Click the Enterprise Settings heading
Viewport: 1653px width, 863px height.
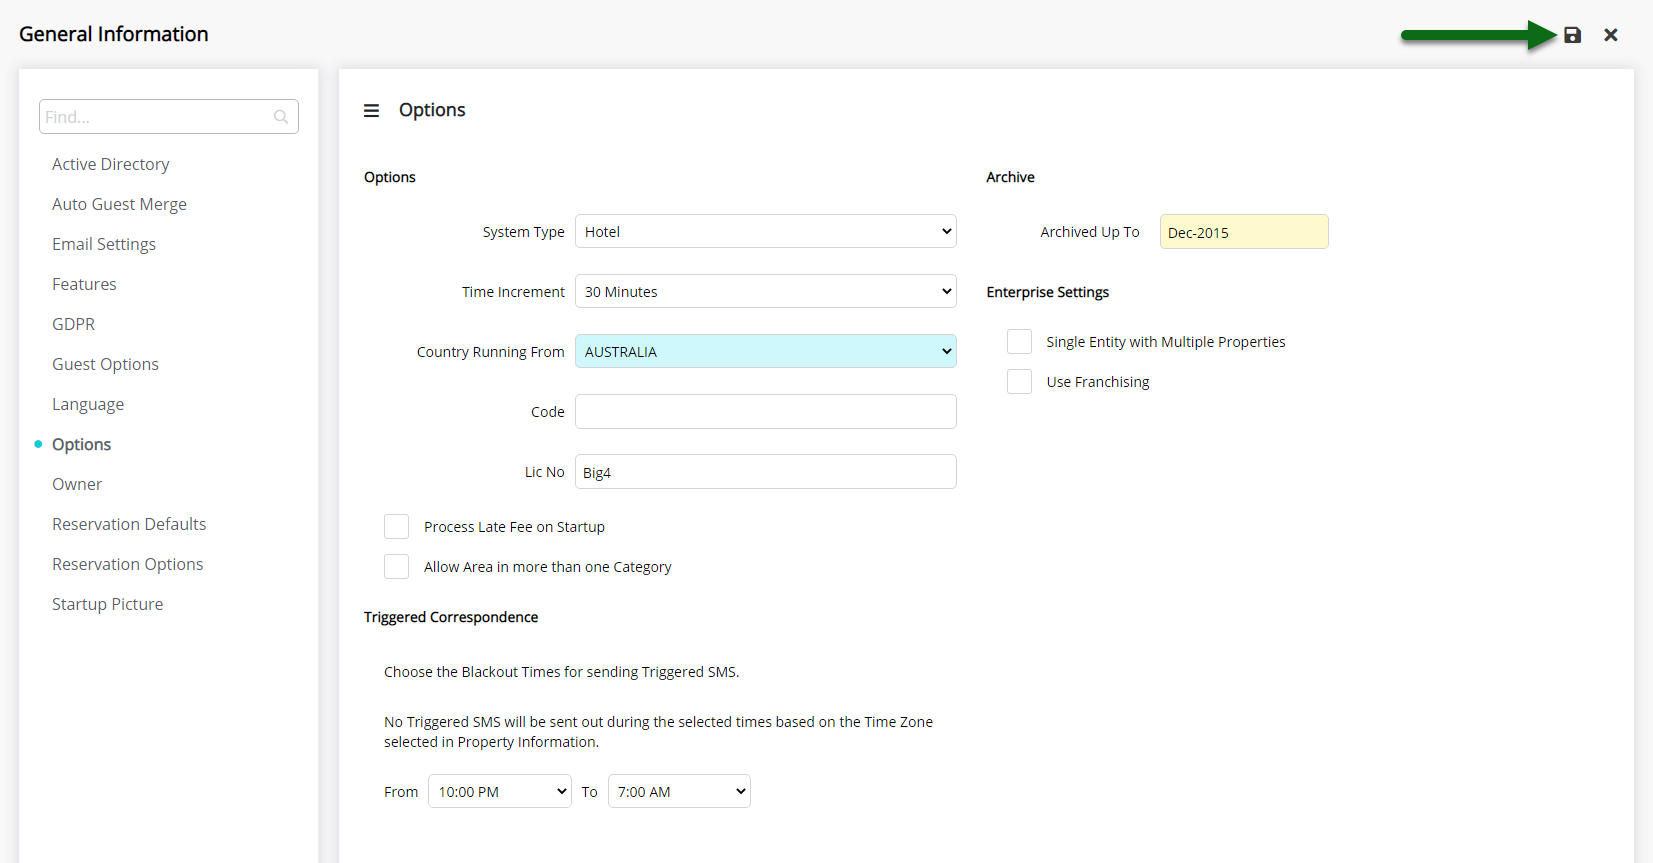click(x=1047, y=292)
